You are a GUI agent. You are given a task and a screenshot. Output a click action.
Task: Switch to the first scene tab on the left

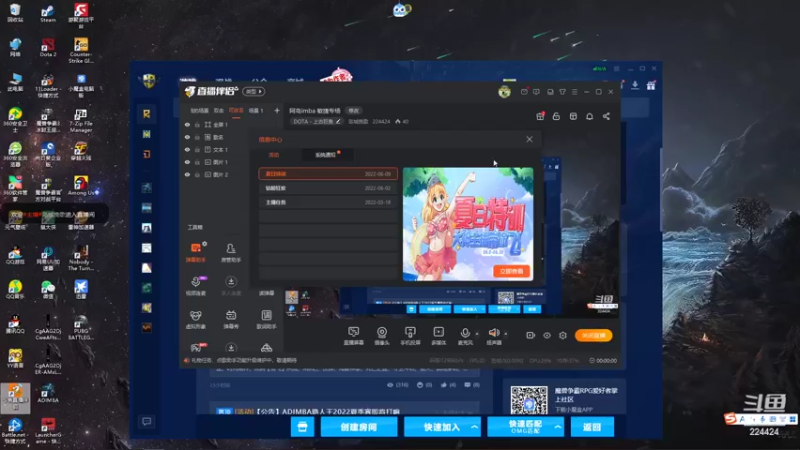point(199,110)
